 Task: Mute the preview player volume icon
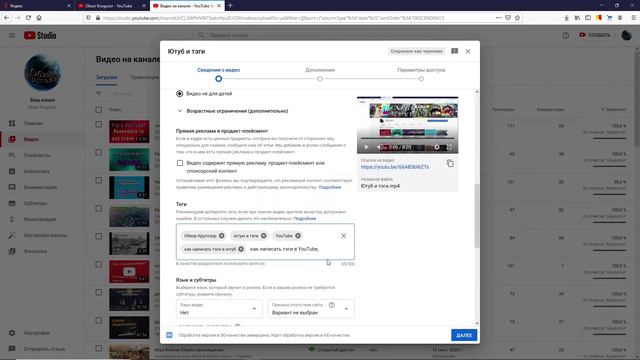[x=380, y=147]
